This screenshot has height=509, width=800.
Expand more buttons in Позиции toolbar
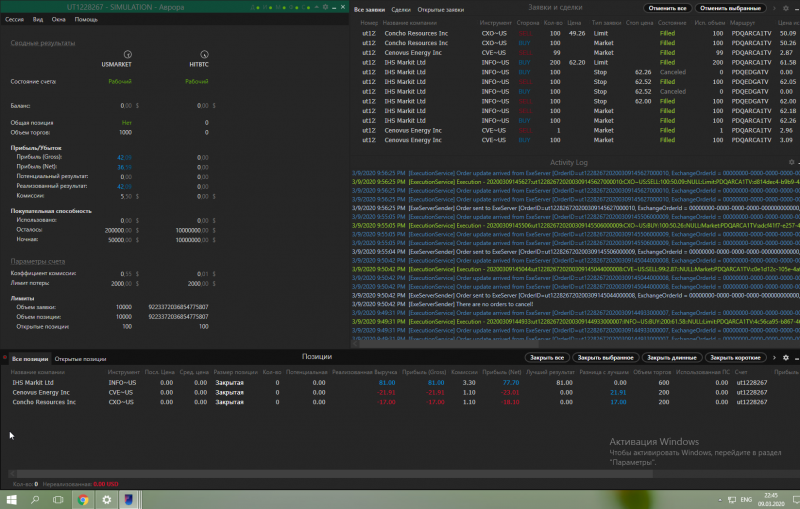tap(774, 358)
